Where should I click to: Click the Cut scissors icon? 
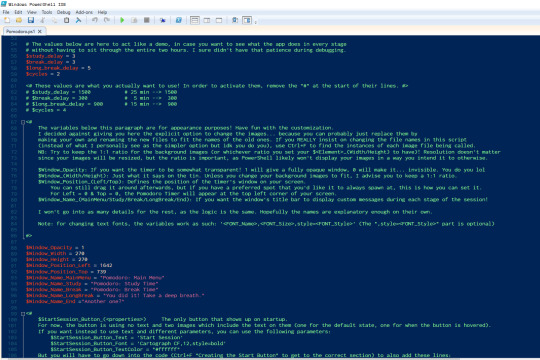point(43,20)
